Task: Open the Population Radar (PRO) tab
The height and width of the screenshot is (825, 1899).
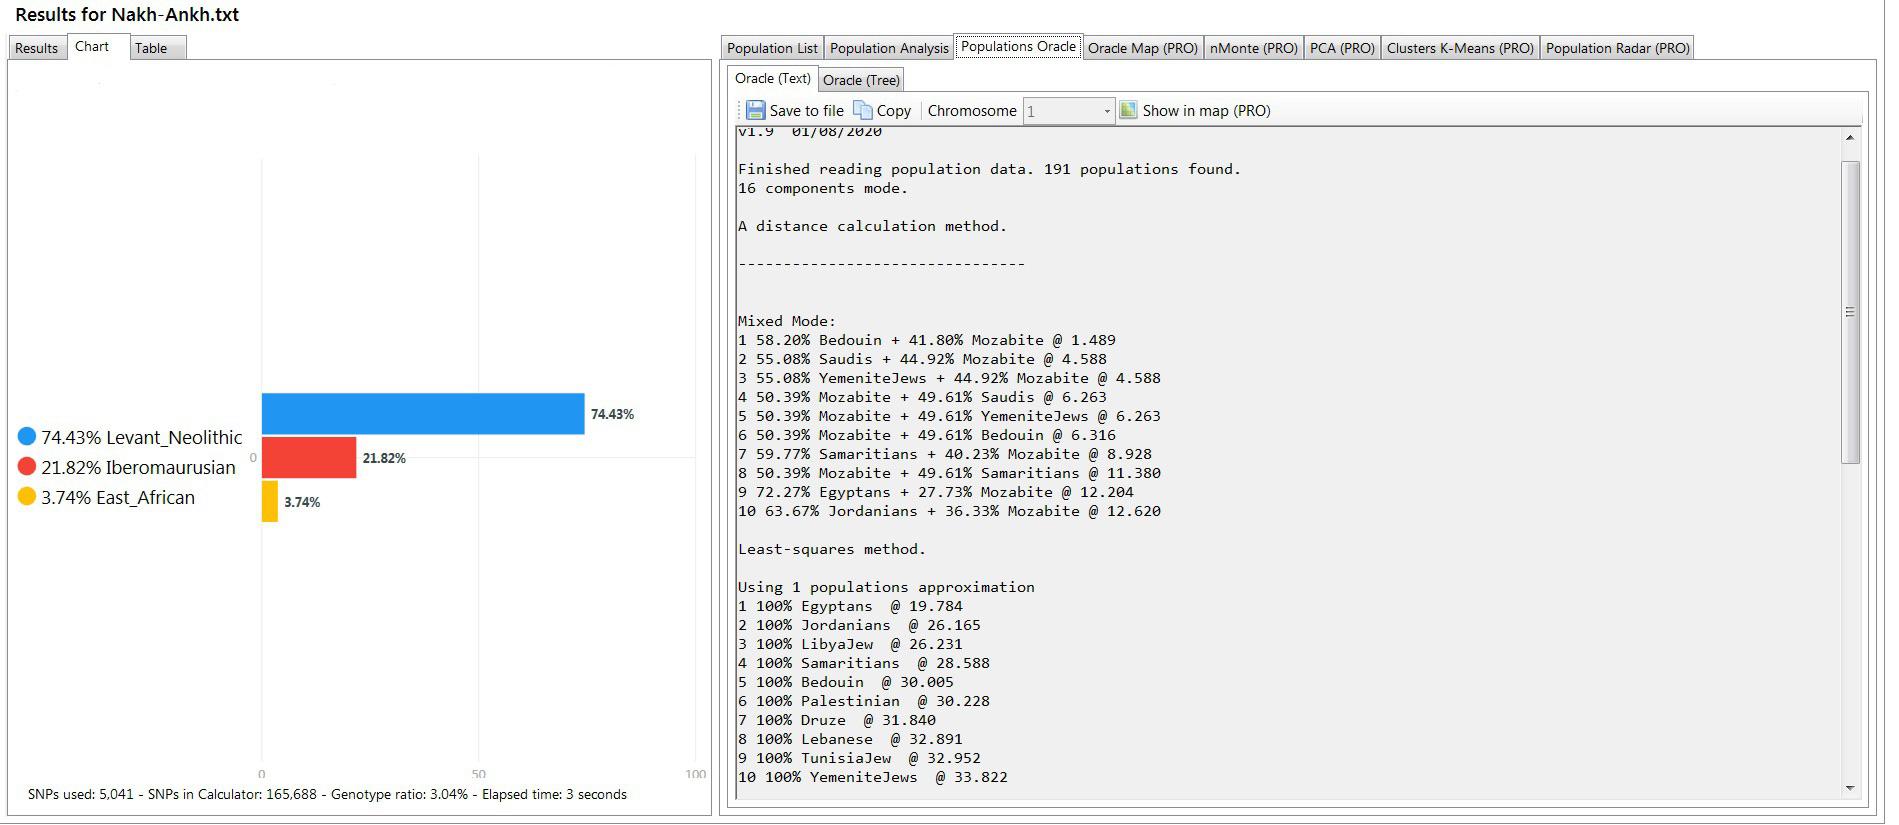Action: tap(1617, 48)
